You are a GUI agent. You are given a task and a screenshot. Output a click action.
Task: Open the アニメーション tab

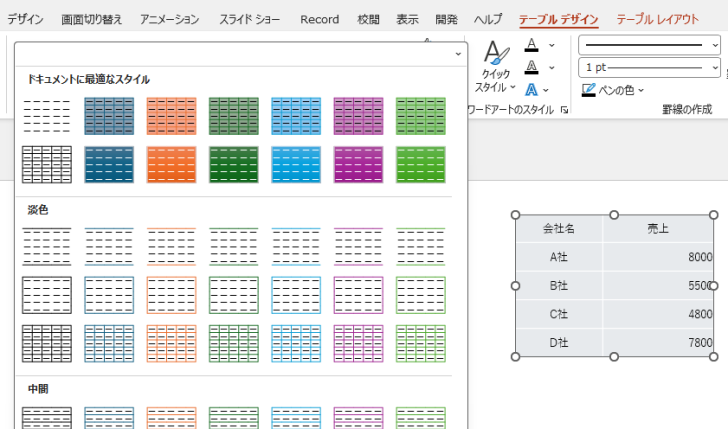[x=169, y=20]
